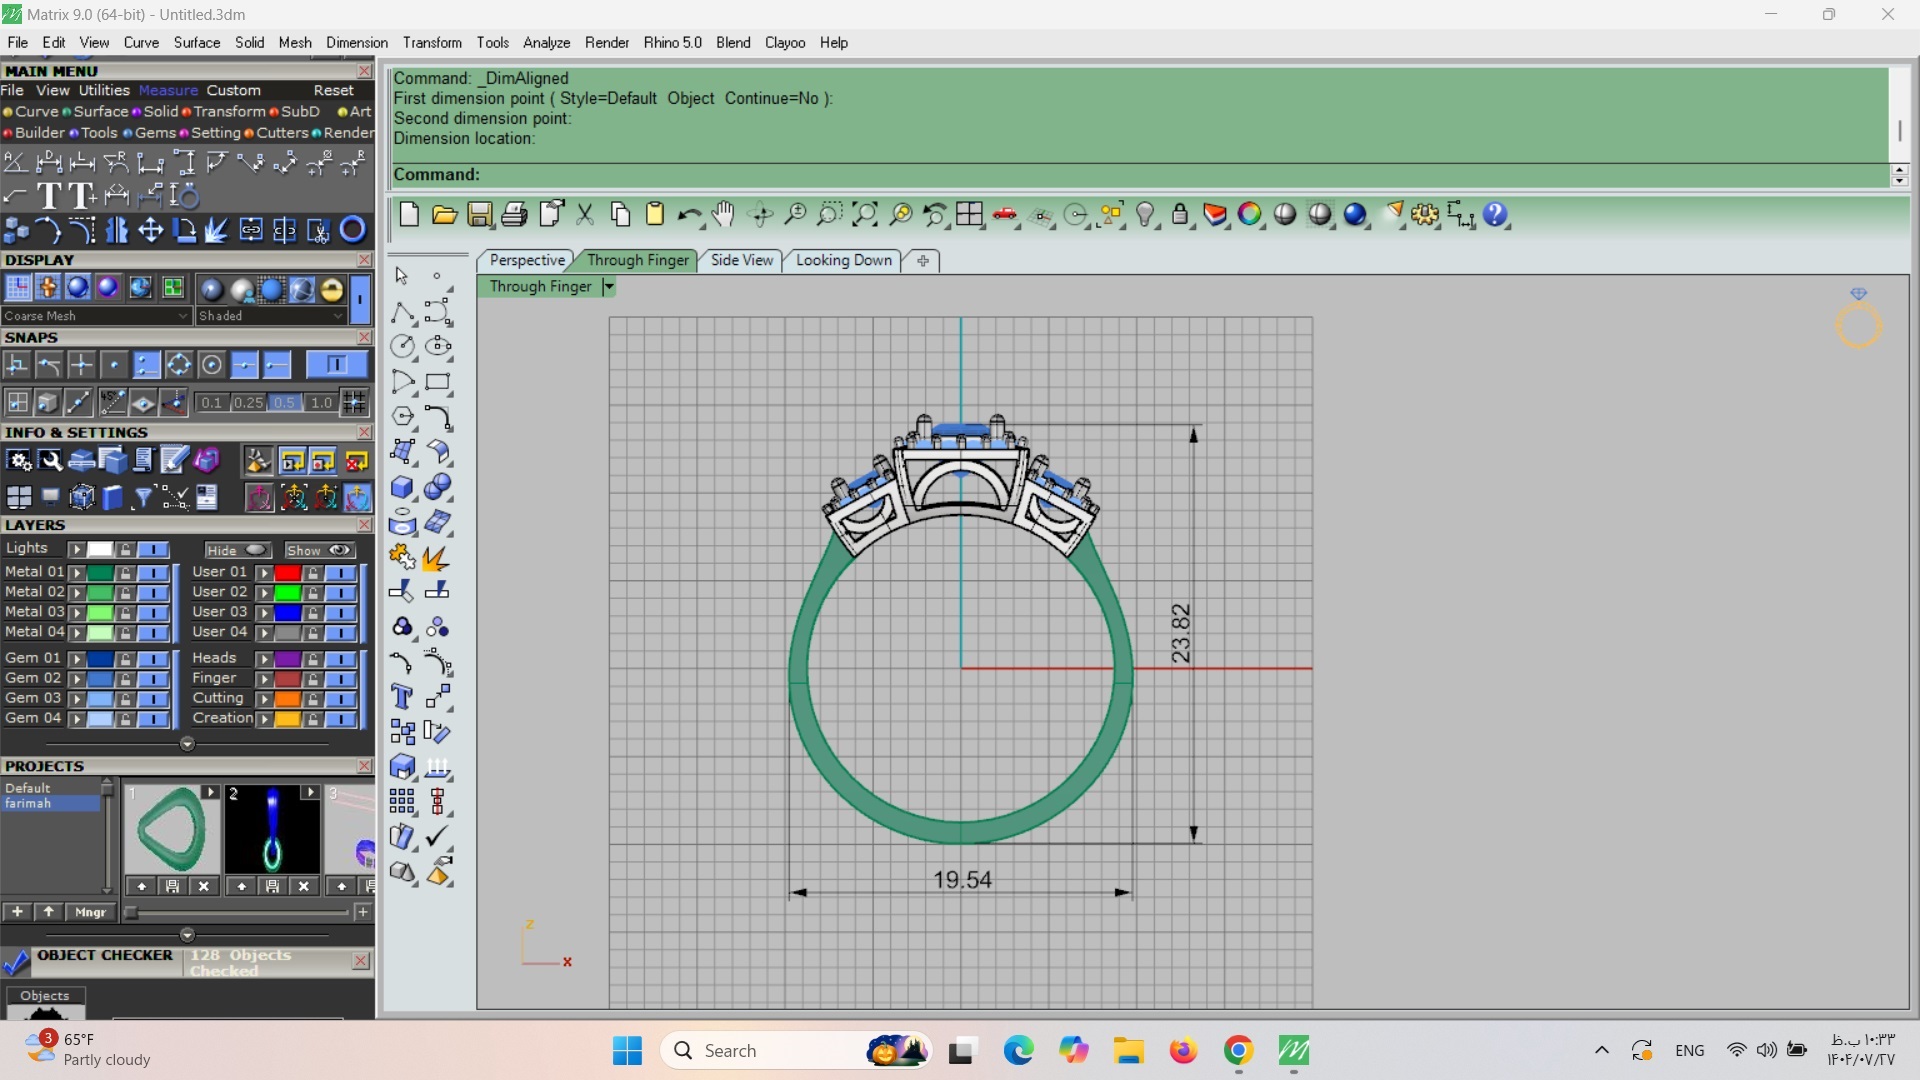Click the Hide layers button
This screenshot has width=1920, height=1080.
[x=237, y=551]
